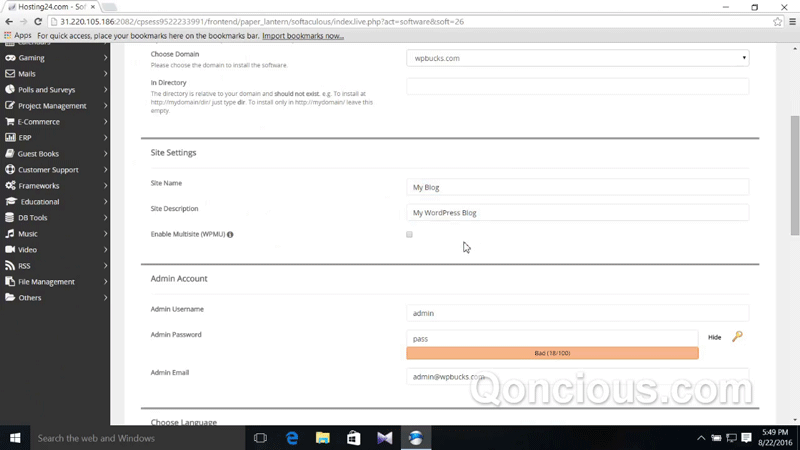Bookmark this page with star icon
The width and height of the screenshot is (800, 450).
(777, 21)
